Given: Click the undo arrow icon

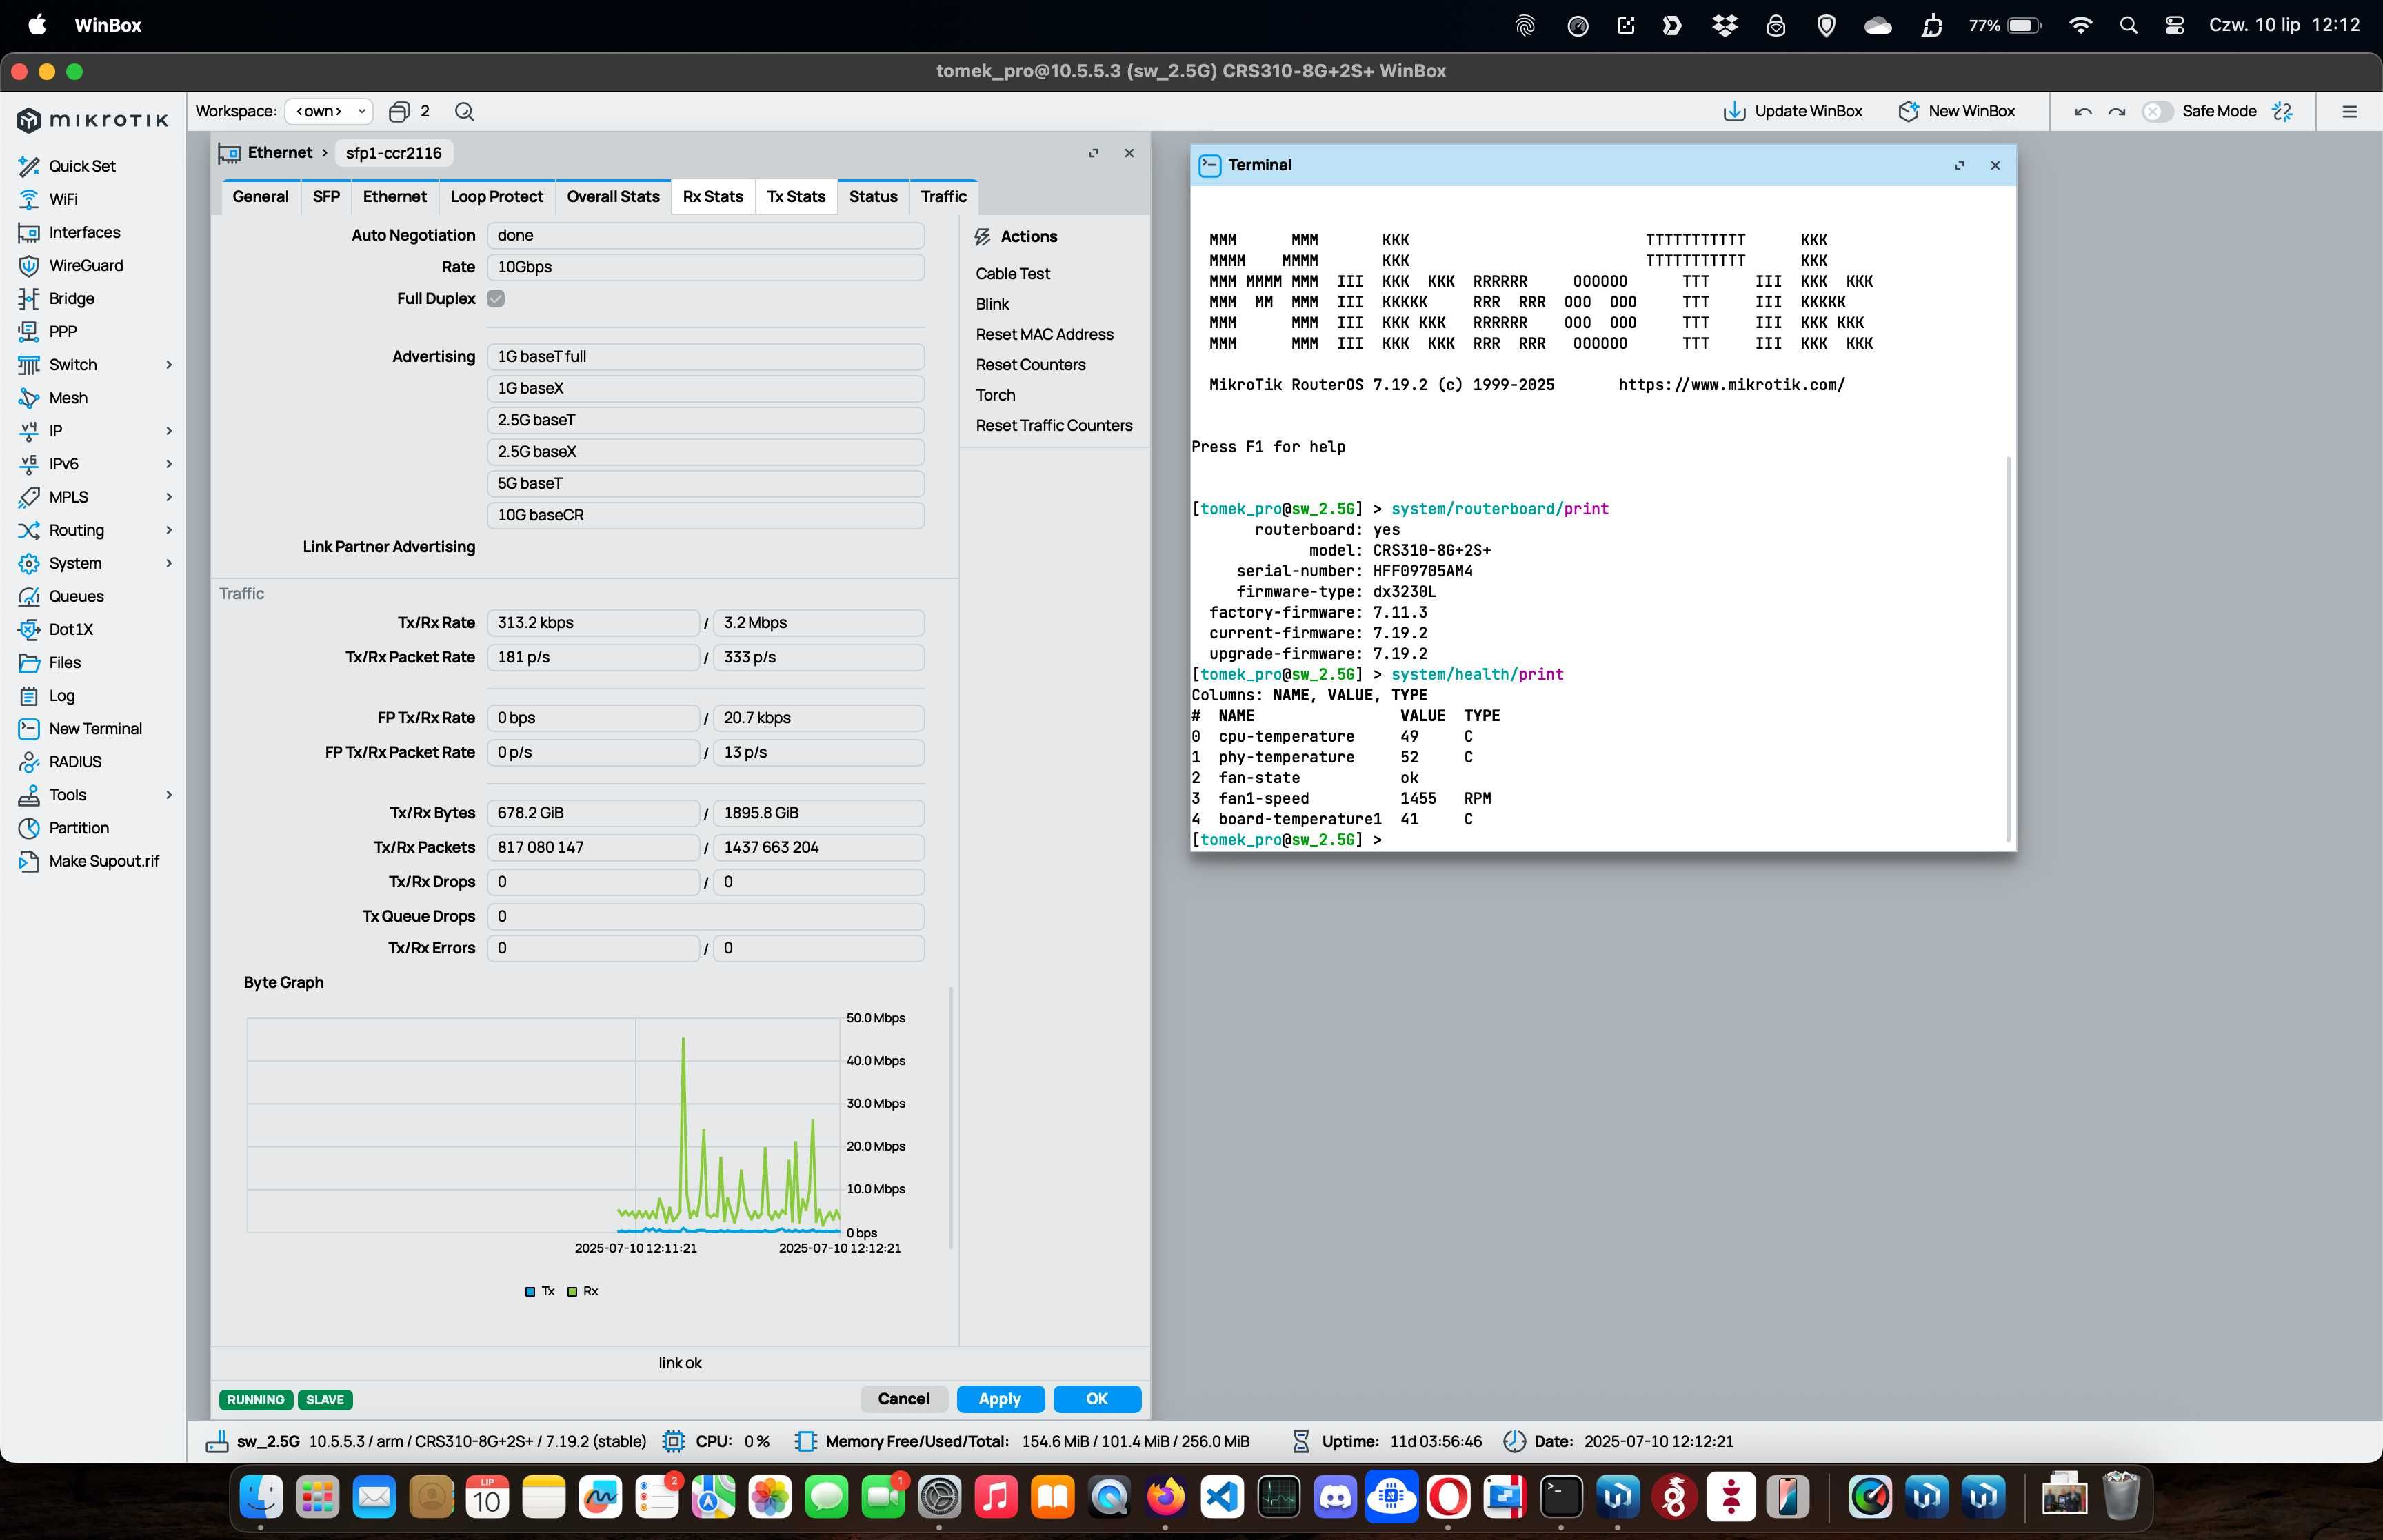Looking at the screenshot, I should (2083, 111).
